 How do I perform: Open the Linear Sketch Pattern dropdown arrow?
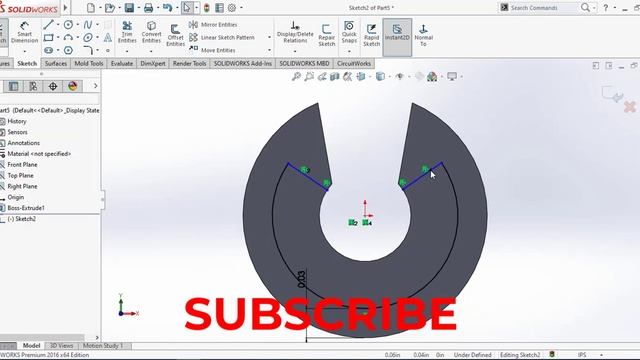coord(269,38)
